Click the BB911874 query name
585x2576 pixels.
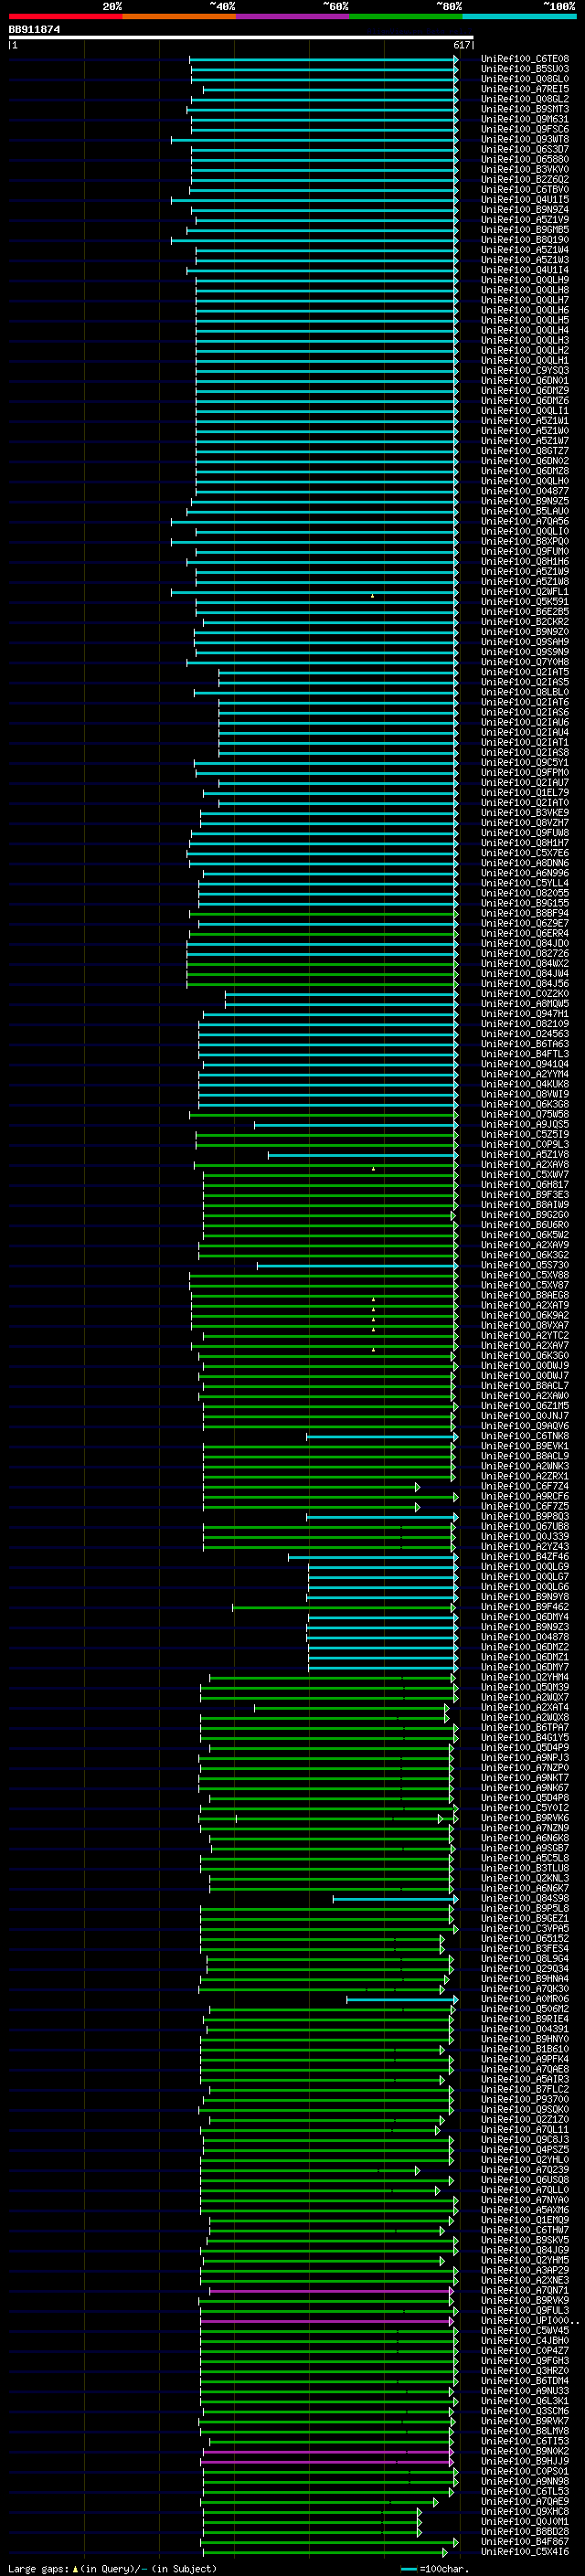[x=34, y=30]
